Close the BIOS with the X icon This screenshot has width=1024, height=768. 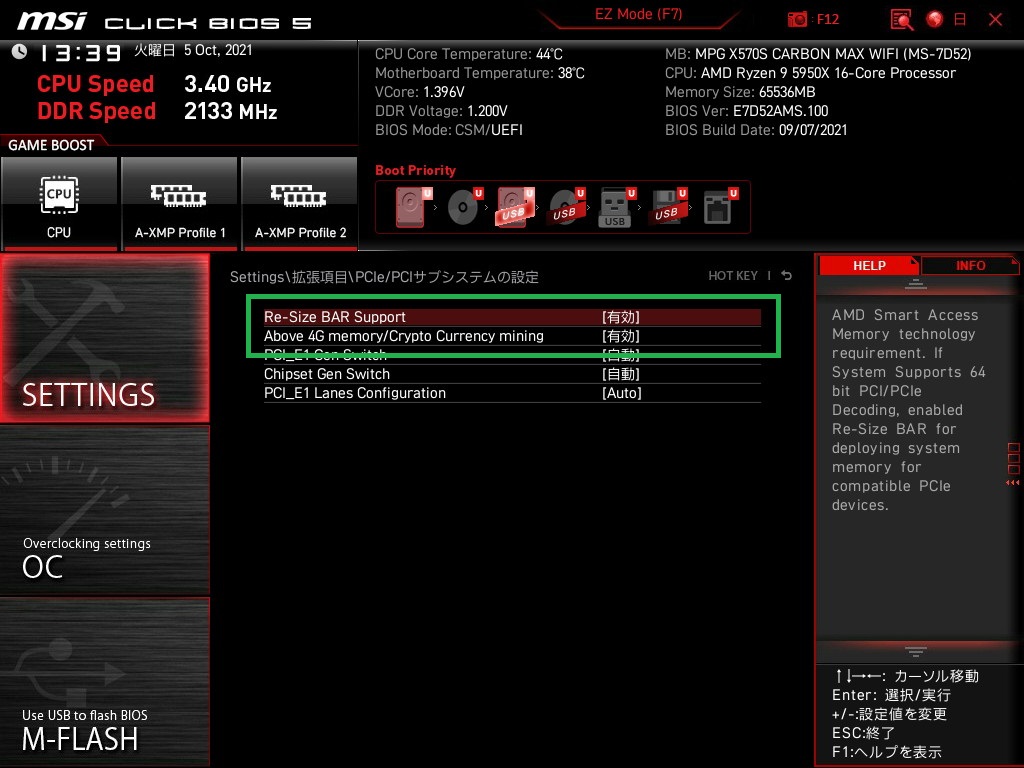point(995,20)
